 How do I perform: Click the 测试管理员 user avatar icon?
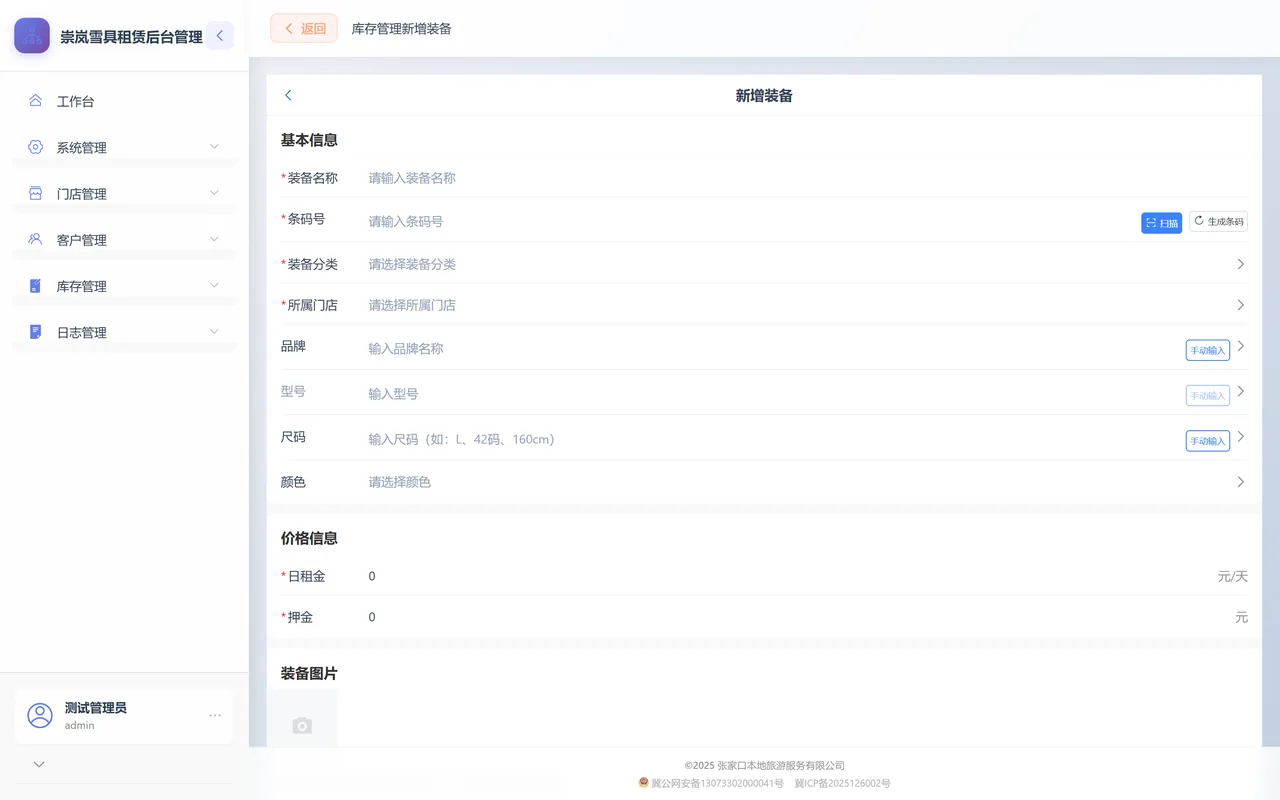(x=40, y=715)
